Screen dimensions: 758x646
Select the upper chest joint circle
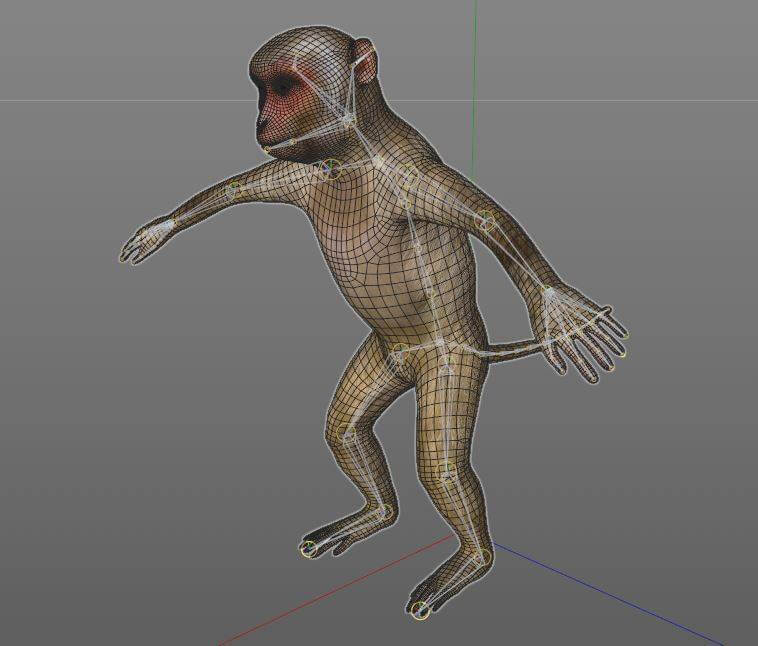(x=408, y=178)
